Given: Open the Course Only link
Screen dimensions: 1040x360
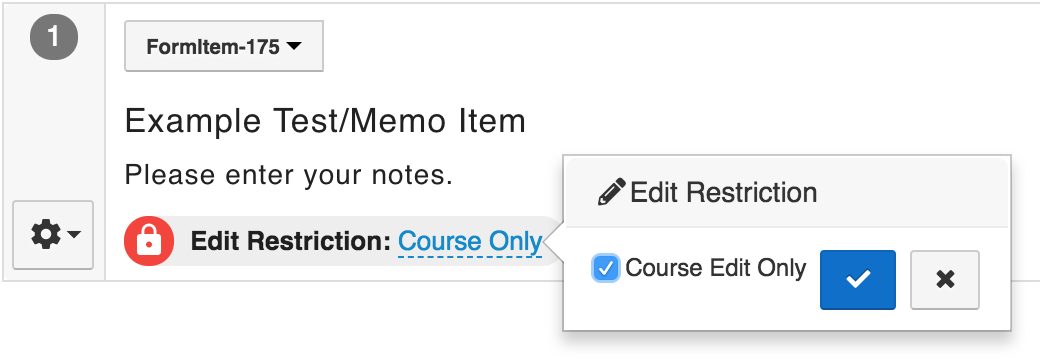Looking at the screenshot, I should (470, 242).
